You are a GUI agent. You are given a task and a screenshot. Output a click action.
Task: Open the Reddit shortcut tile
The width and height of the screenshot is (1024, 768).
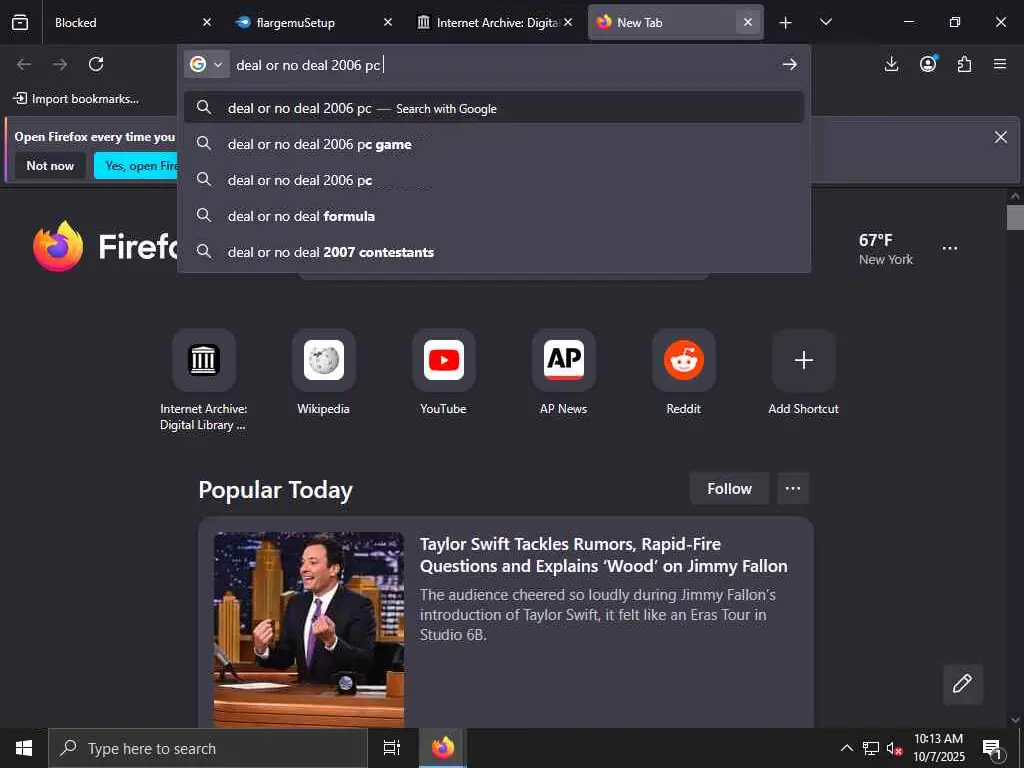684,360
